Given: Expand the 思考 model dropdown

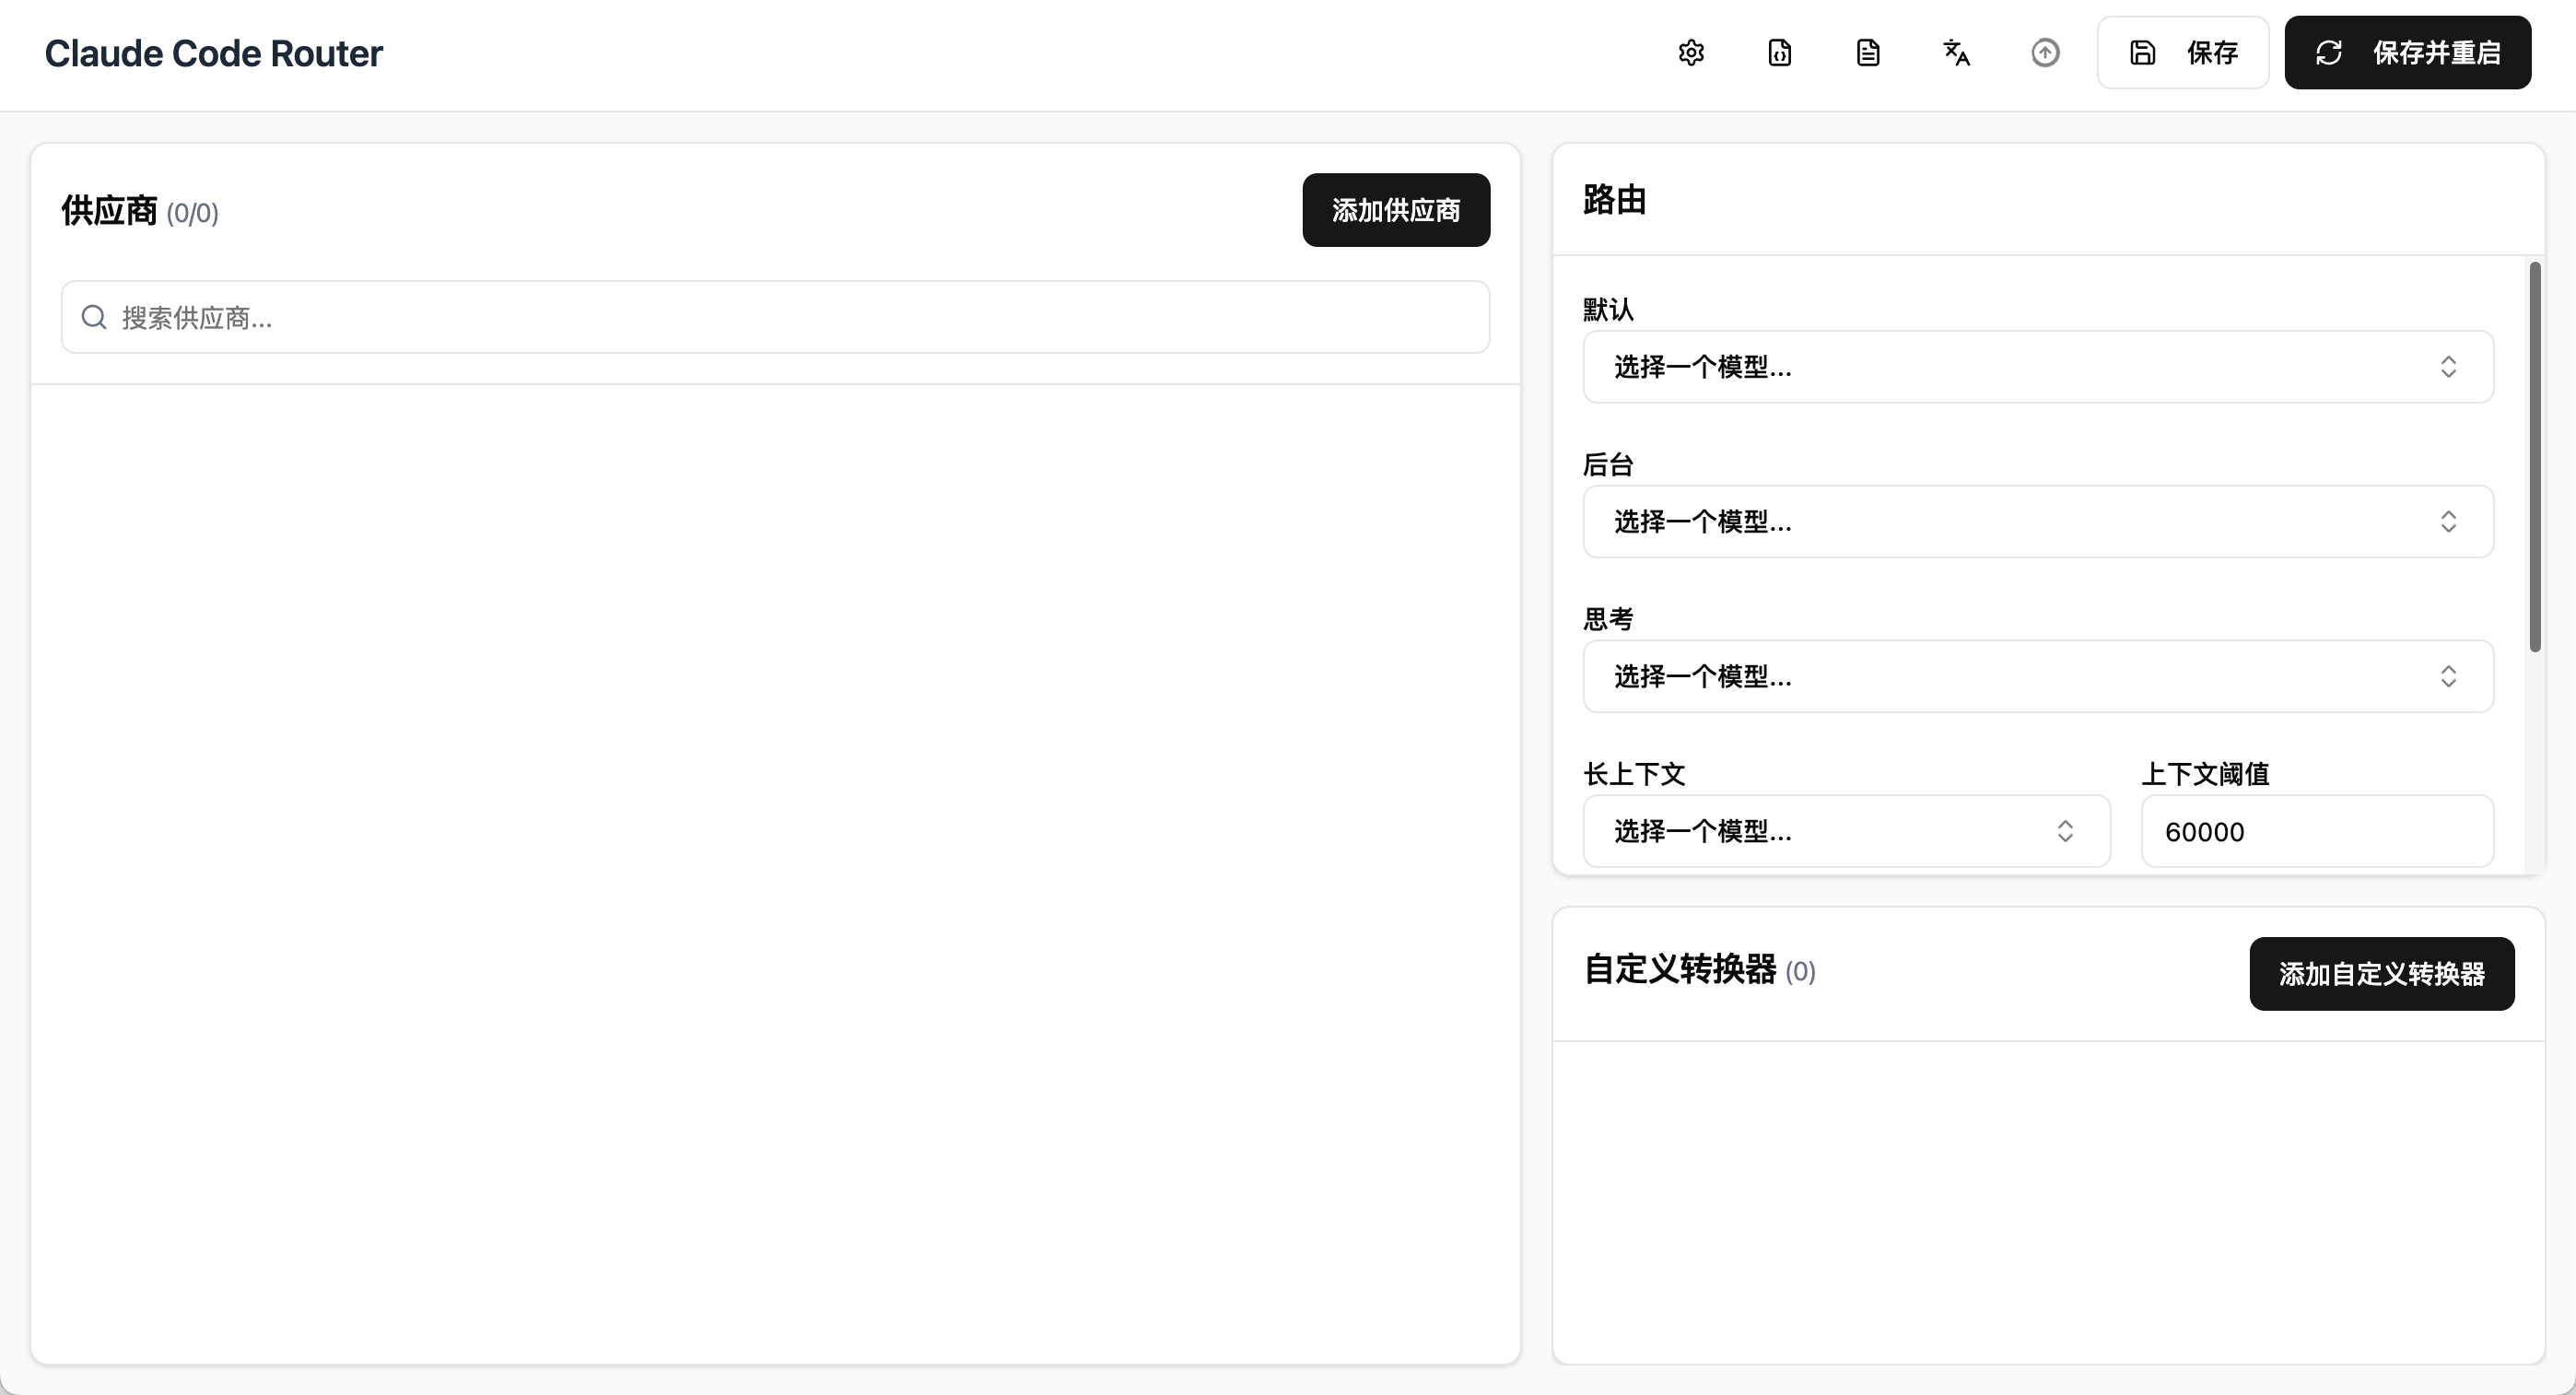Looking at the screenshot, I should pyautogui.click(x=2038, y=677).
